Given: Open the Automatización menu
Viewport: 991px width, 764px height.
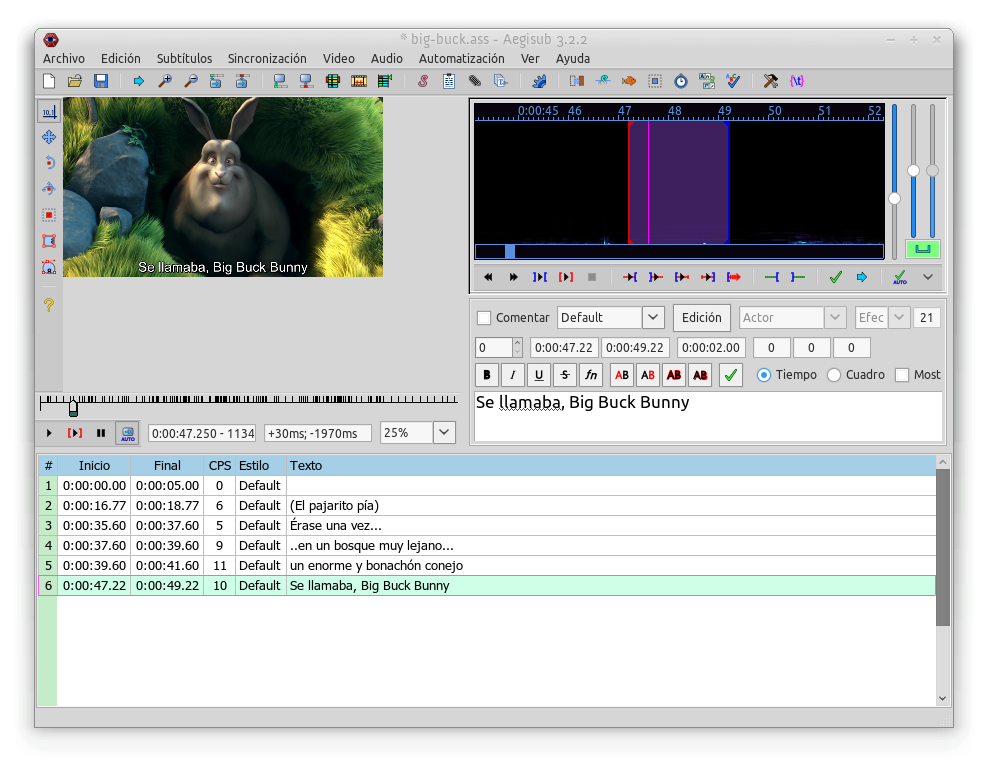Looking at the screenshot, I should click(x=461, y=59).
